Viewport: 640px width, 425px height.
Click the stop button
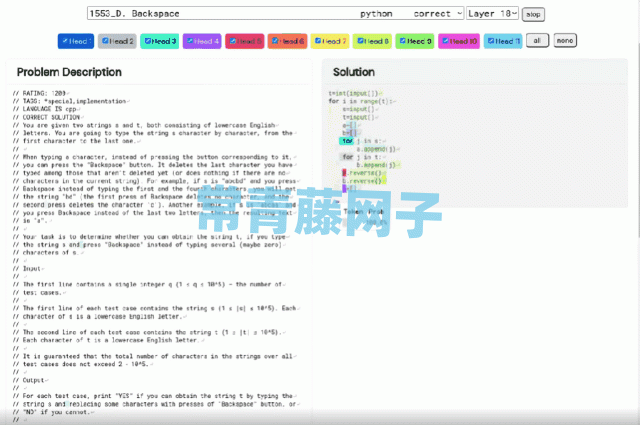(x=533, y=14)
